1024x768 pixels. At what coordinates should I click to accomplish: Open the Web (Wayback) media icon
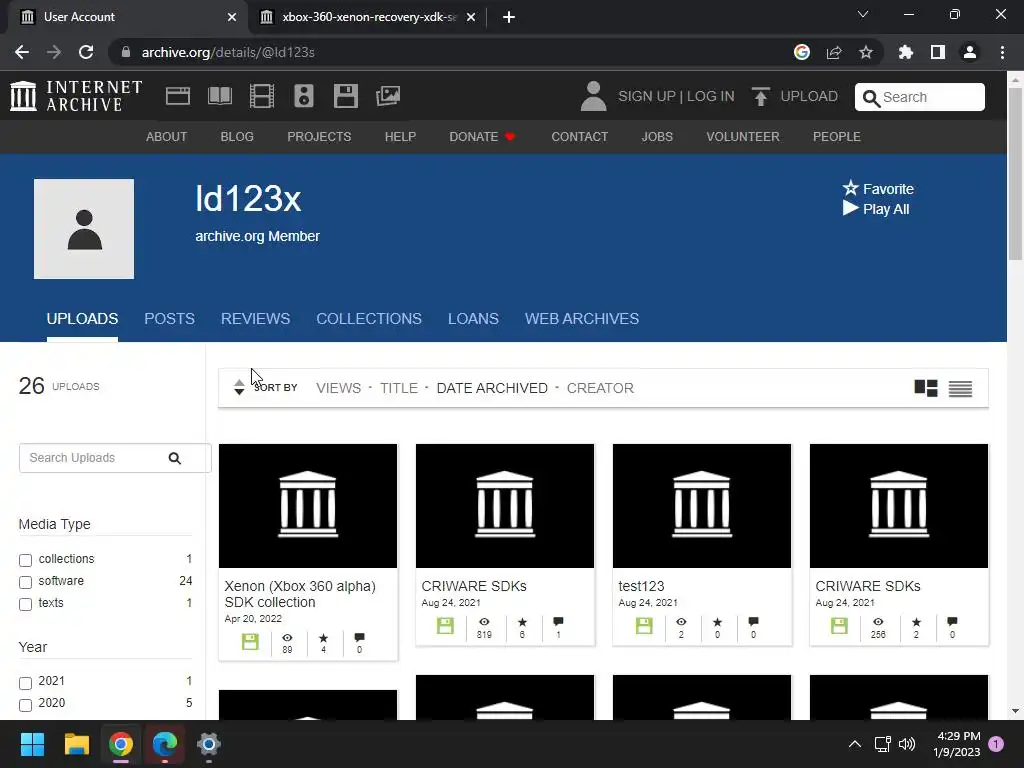pyautogui.click(x=178, y=96)
